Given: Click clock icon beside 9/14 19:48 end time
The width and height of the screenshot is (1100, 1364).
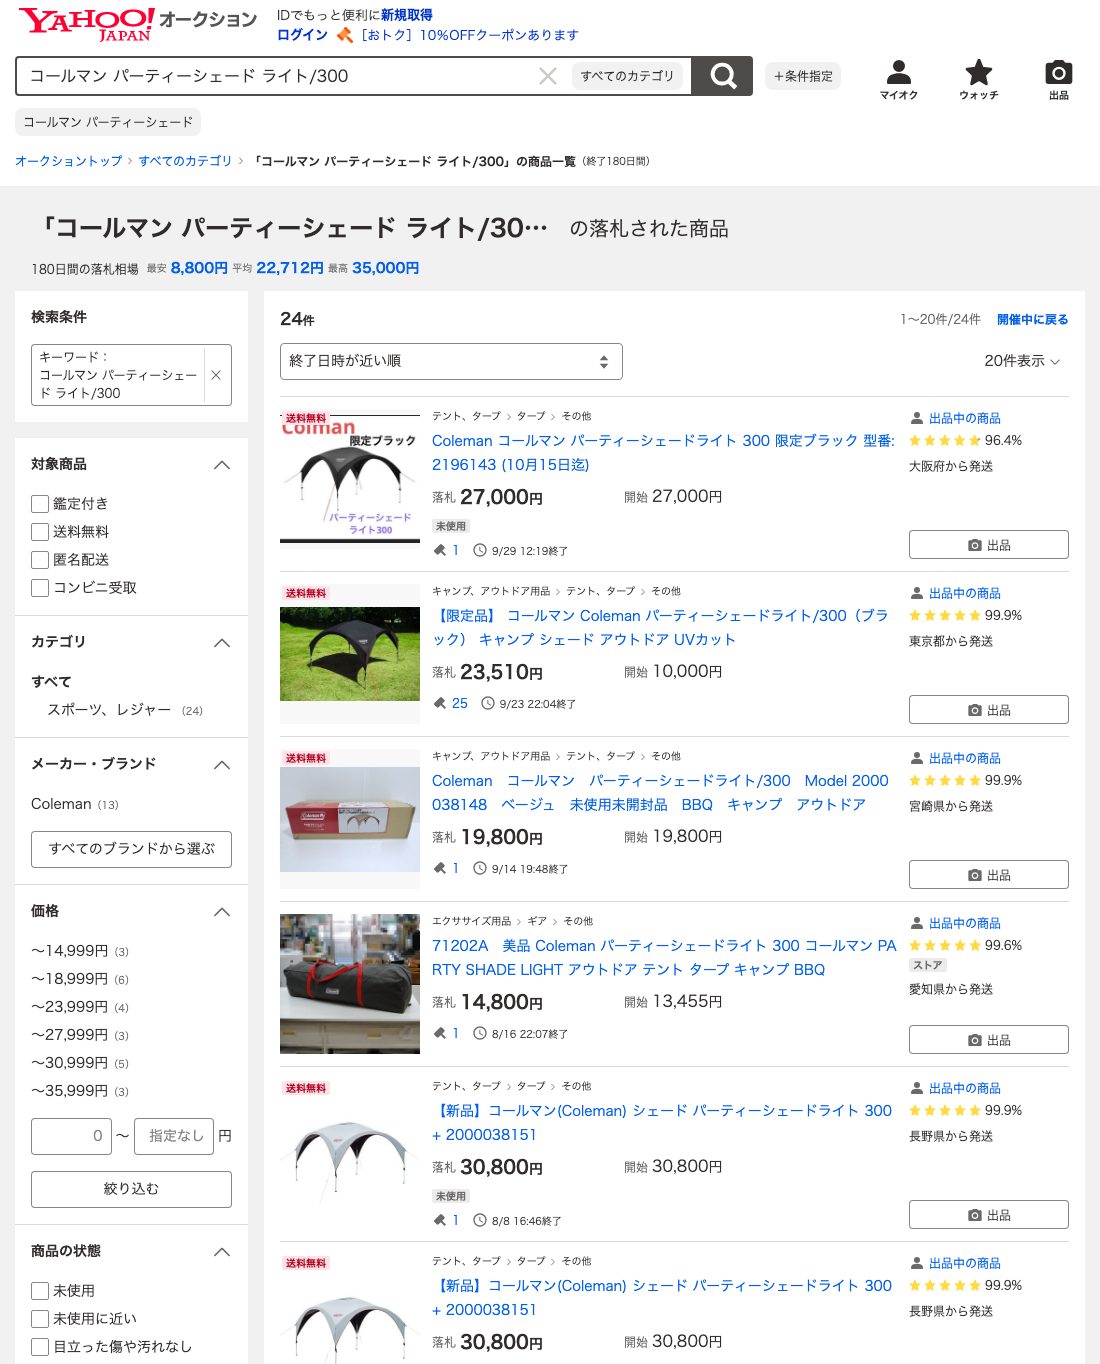Looking at the screenshot, I should 480,868.
